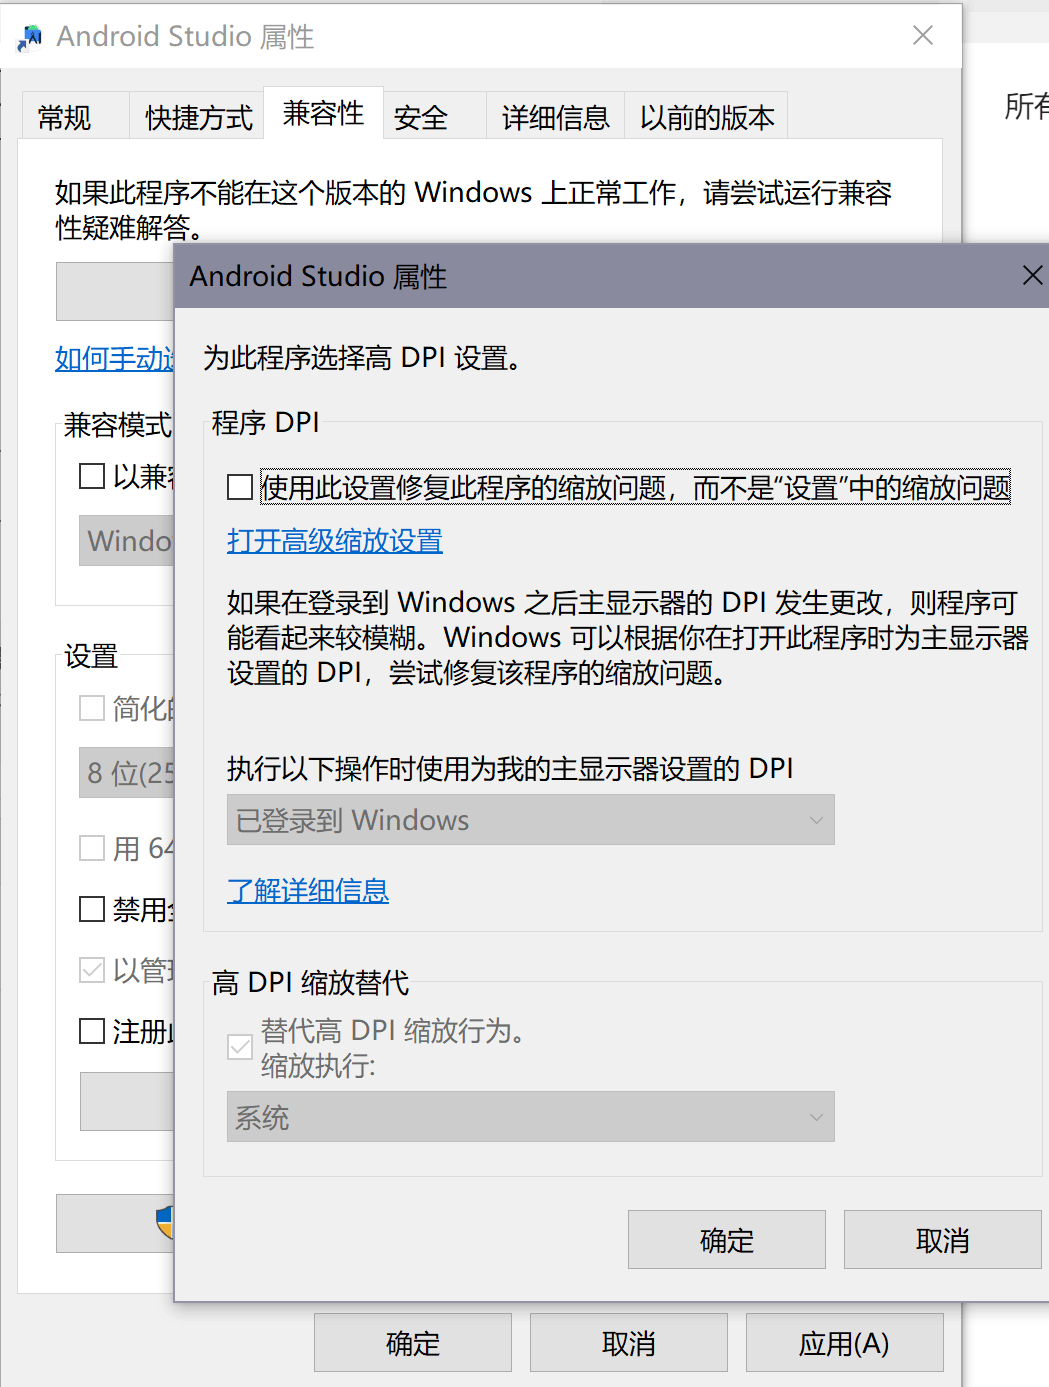Check the 注册 restart checkbox

click(x=92, y=1031)
